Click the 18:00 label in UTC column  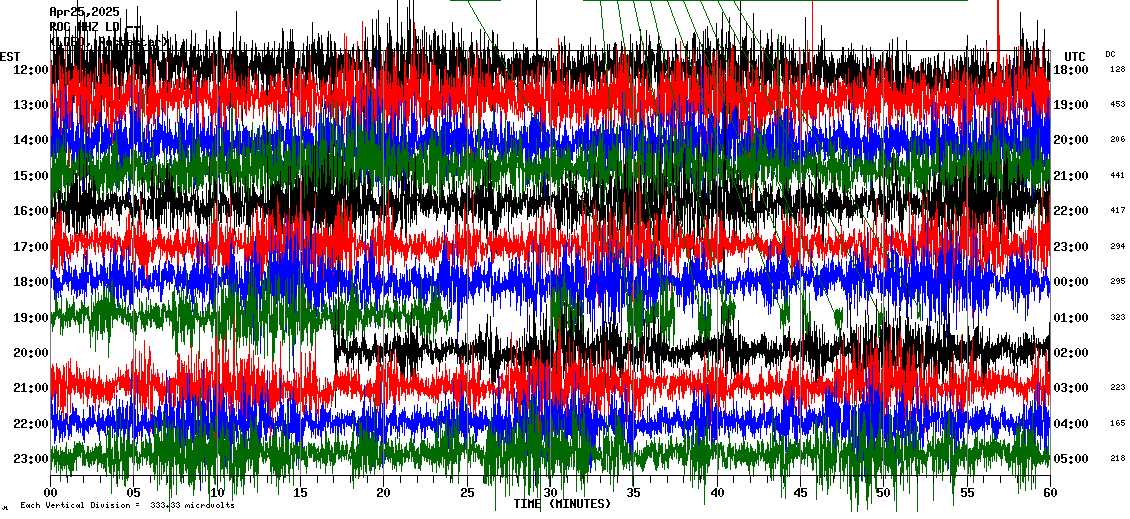pyautogui.click(x=1070, y=69)
